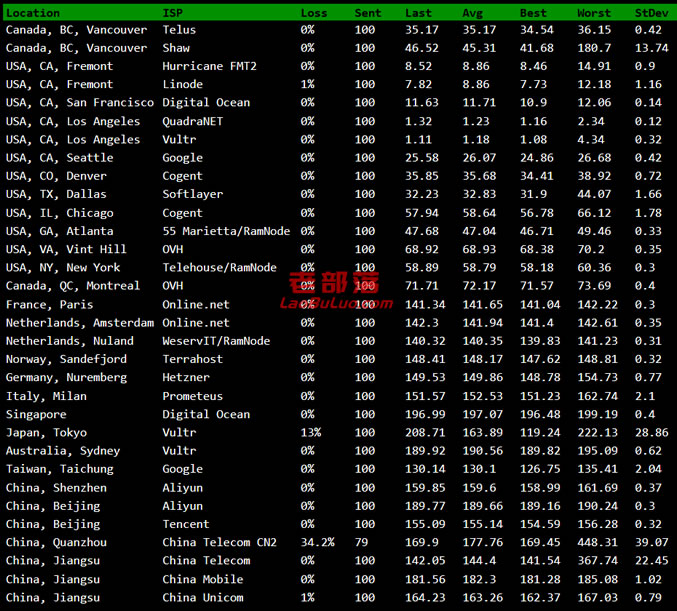Select the 164.23 last value
Screen dimensions: 677x611
coord(425,597)
